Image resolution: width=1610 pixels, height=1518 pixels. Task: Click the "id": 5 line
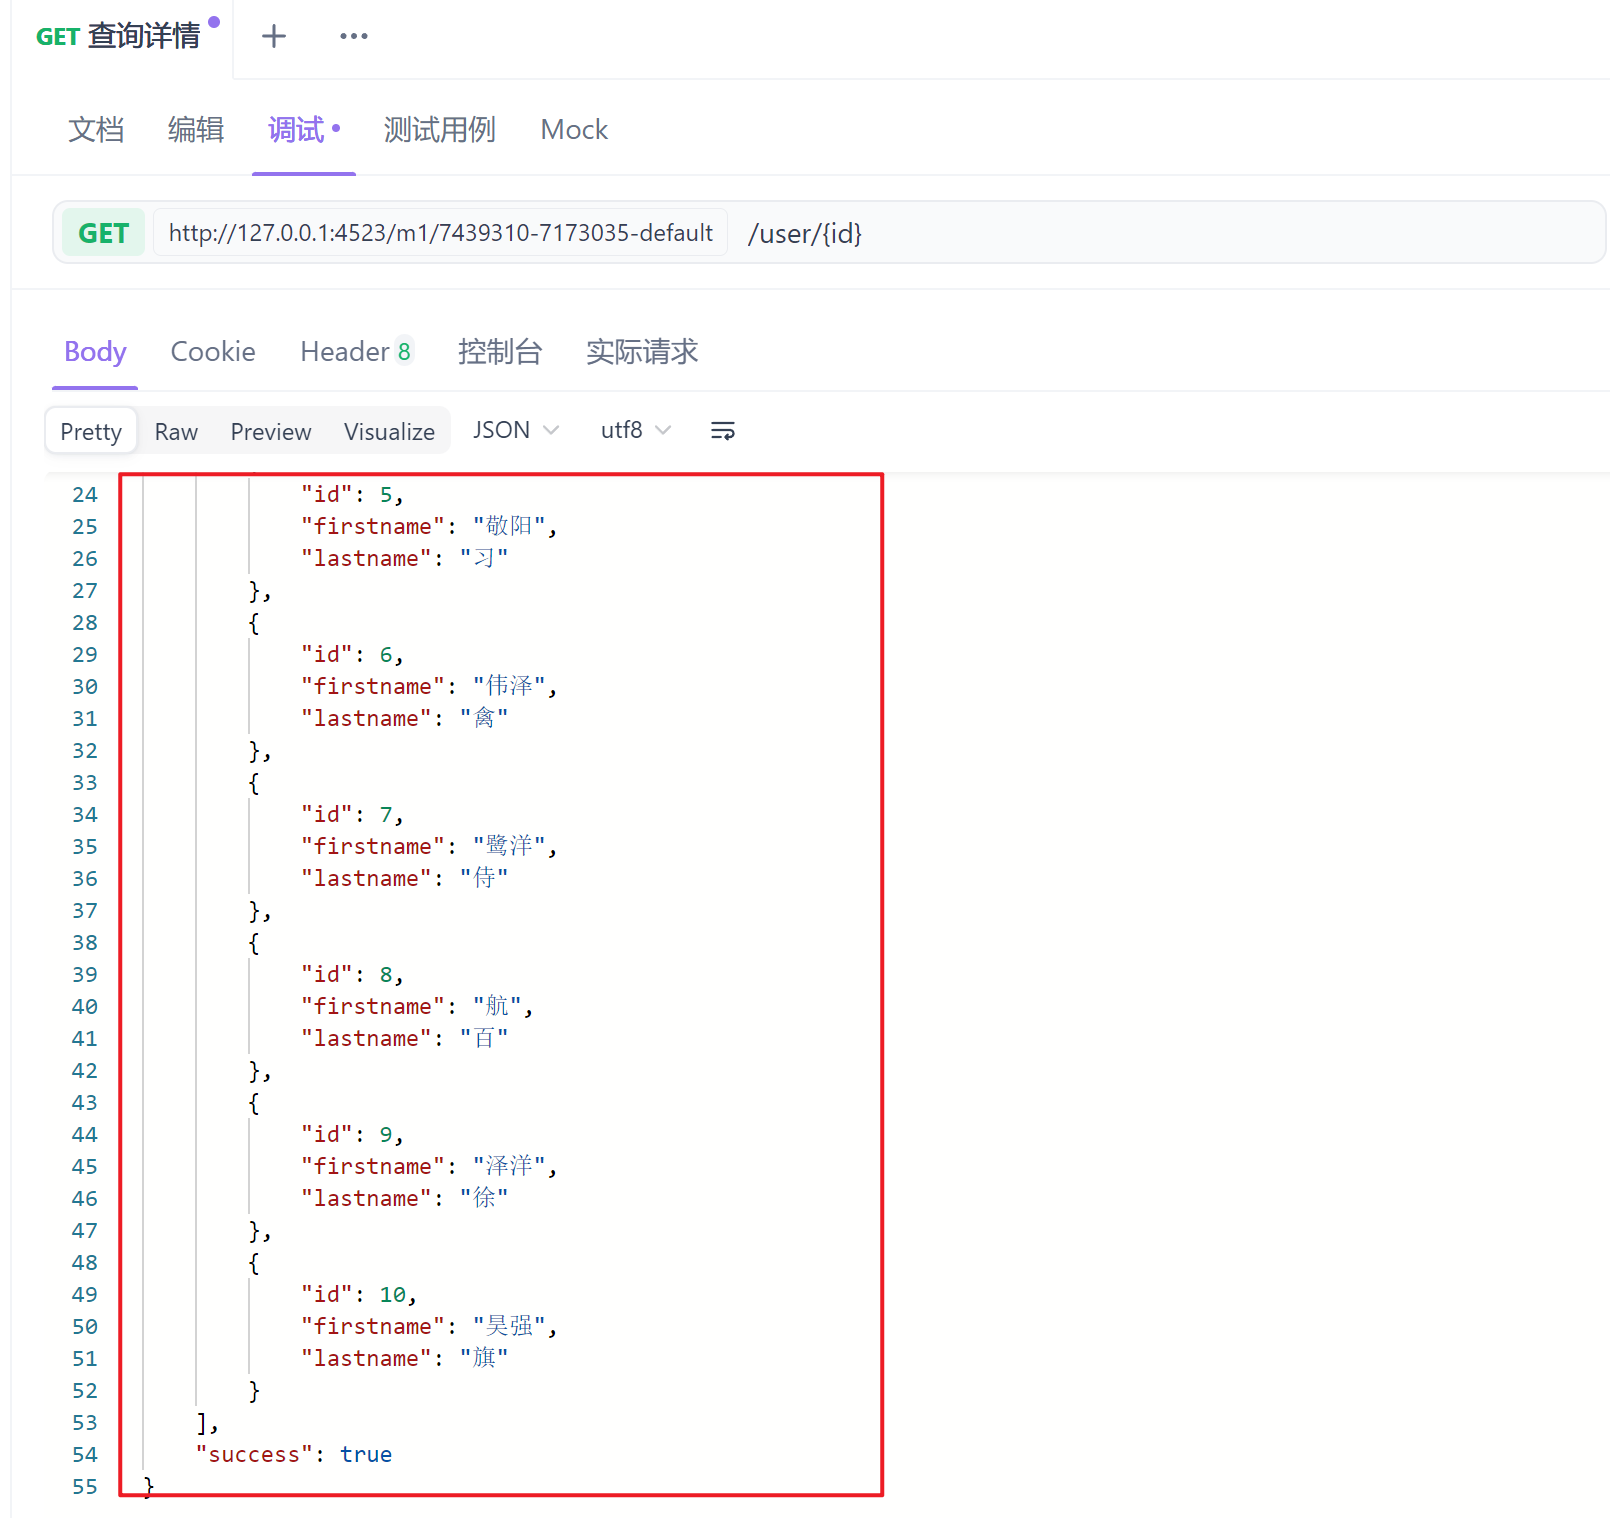(352, 494)
